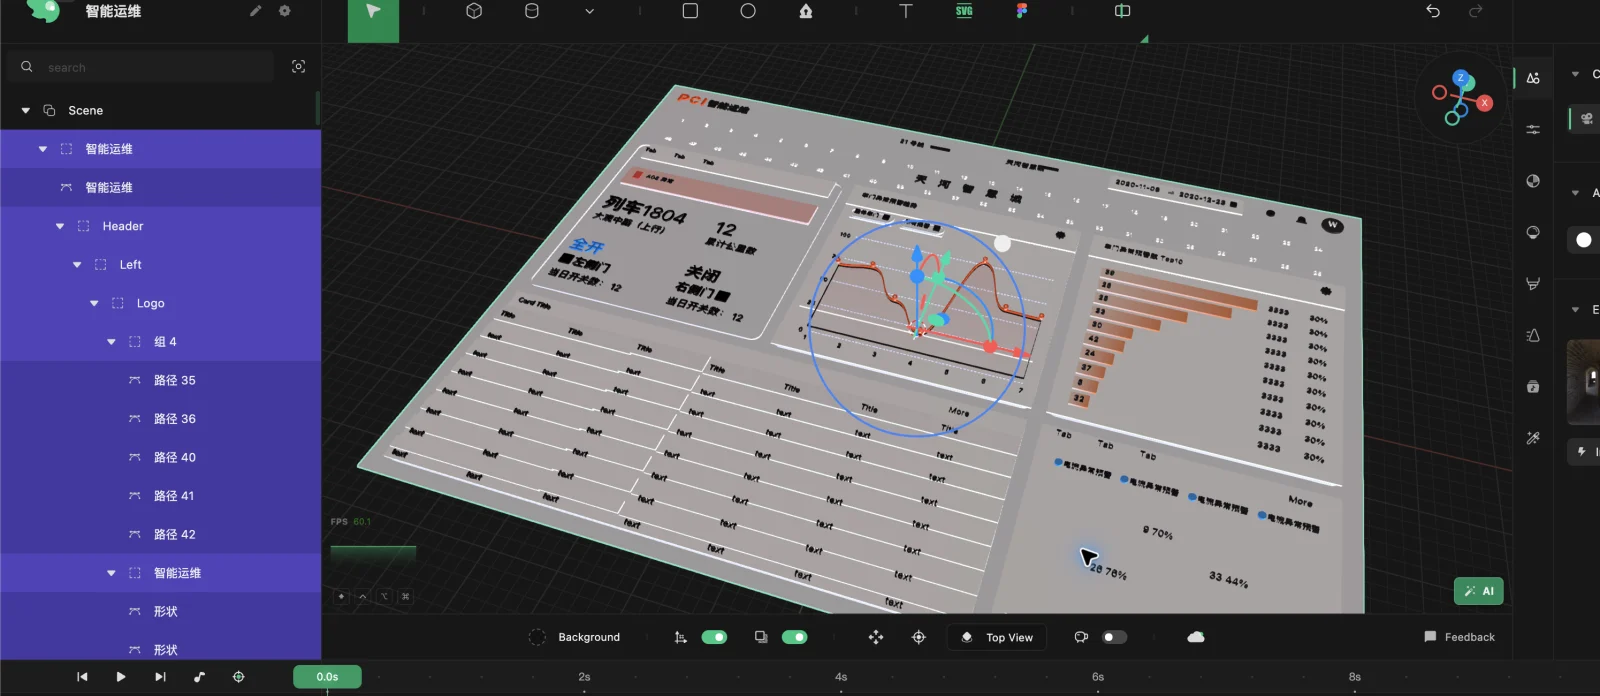
Task: Collapse the Scene tree
Action: pos(26,110)
